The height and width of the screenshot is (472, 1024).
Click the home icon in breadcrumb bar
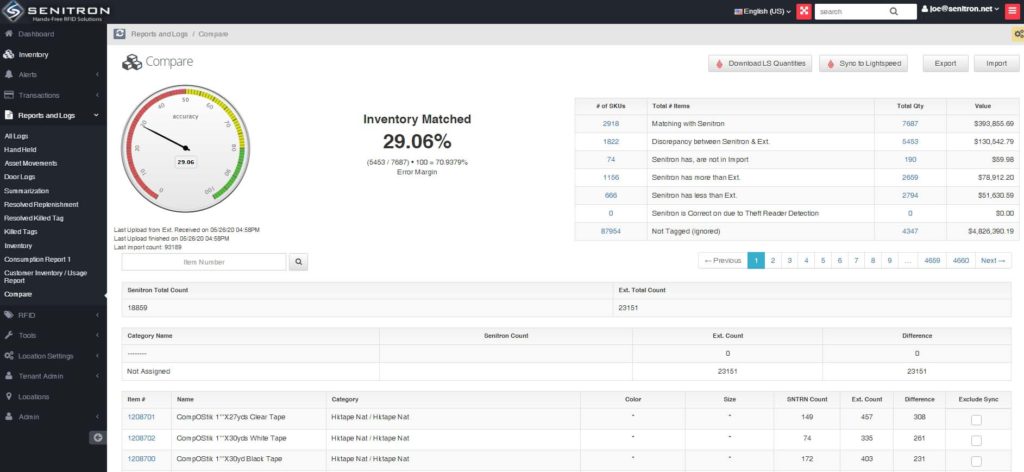tap(120, 34)
